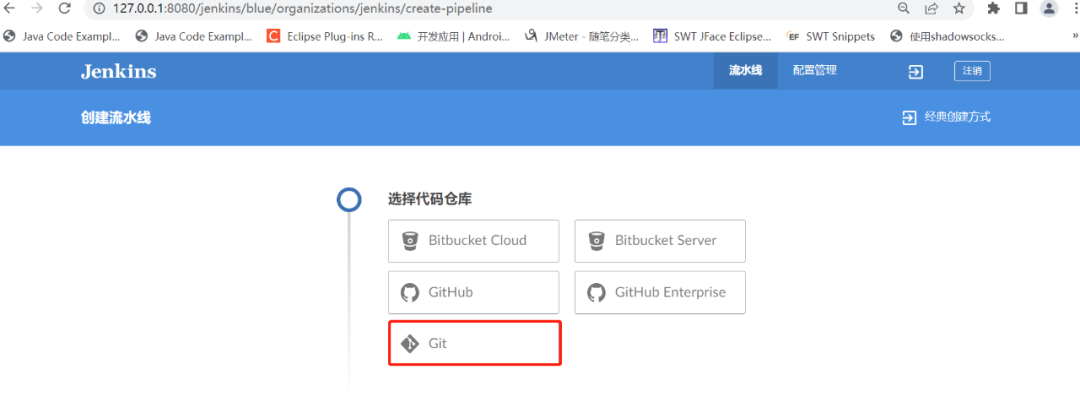Viewport: 1080px width, 408px height.
Task: Open the 配置管理 tab
Action: [815, 70]
